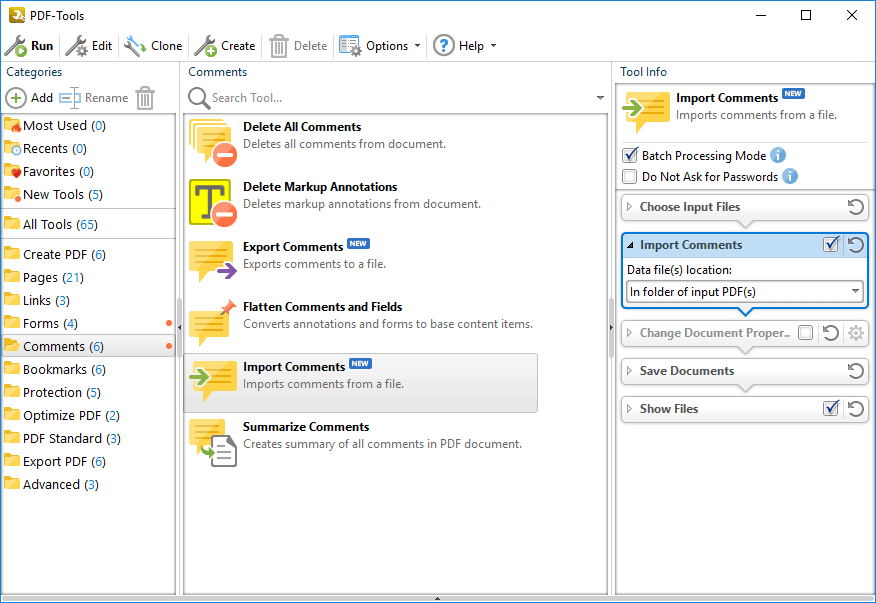This screenshot has width=876, height=603.
Task: Toggle the Batch Processing Mode checkbox
Action: point(630,155)
